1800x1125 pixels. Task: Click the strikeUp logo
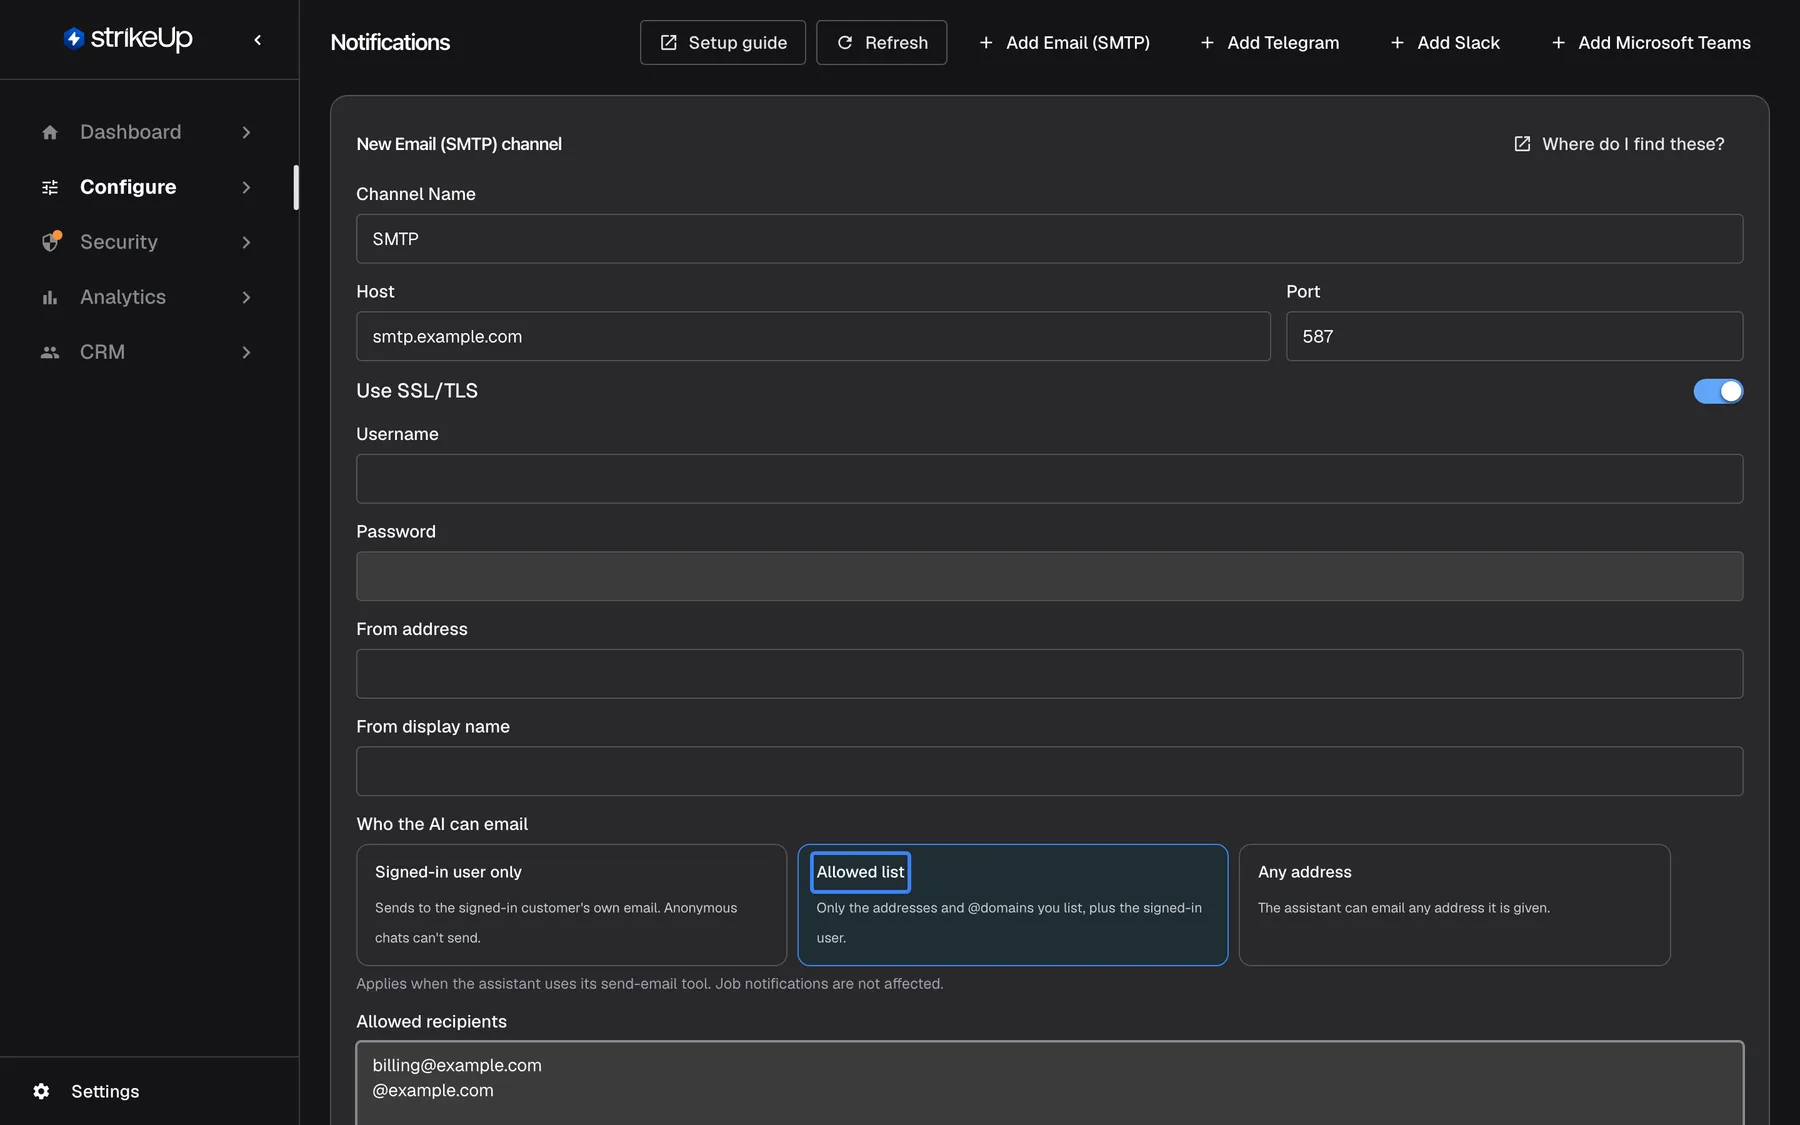click(x=128, y=38)
